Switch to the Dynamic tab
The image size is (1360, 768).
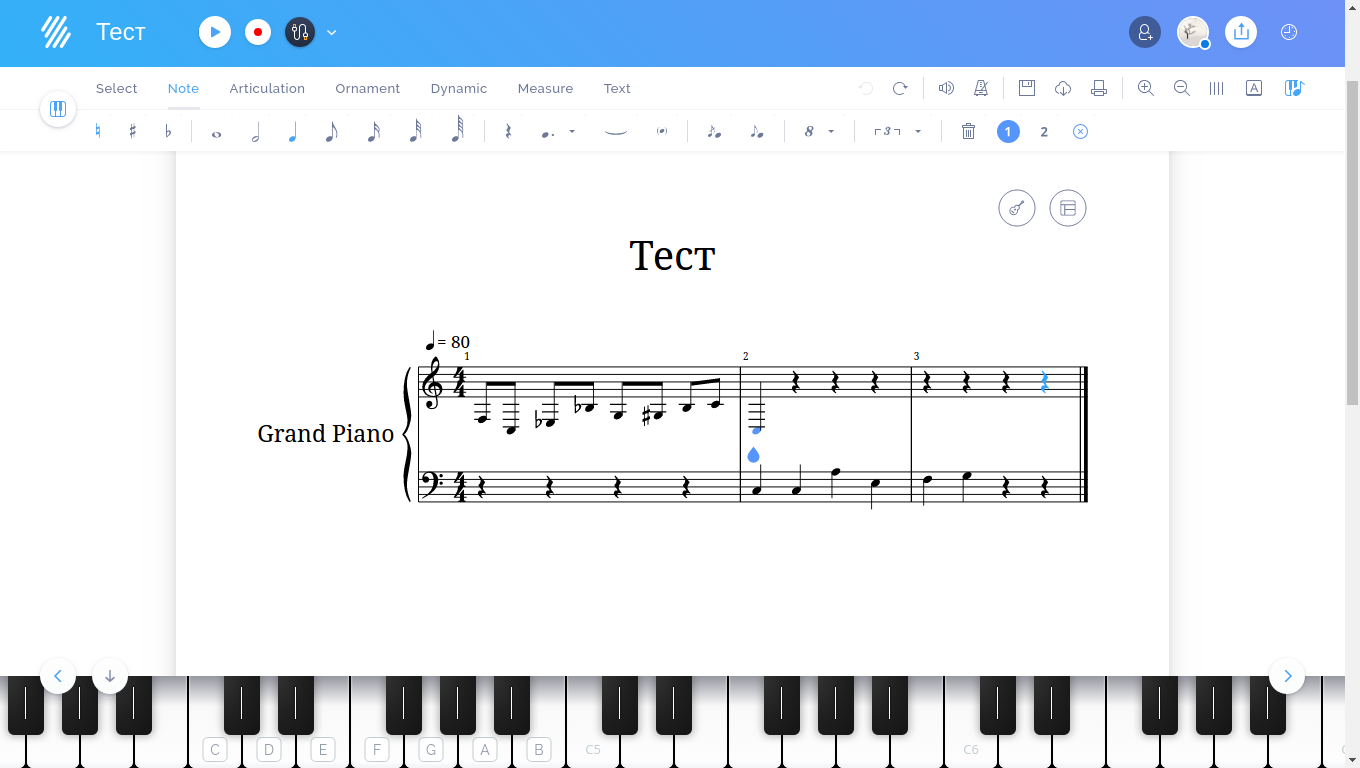pos(459,88)
